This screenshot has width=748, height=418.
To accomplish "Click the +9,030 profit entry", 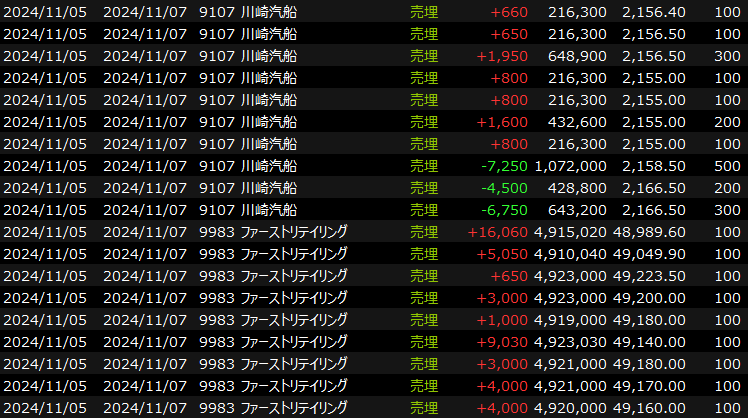I will click(x=503, y=342).
